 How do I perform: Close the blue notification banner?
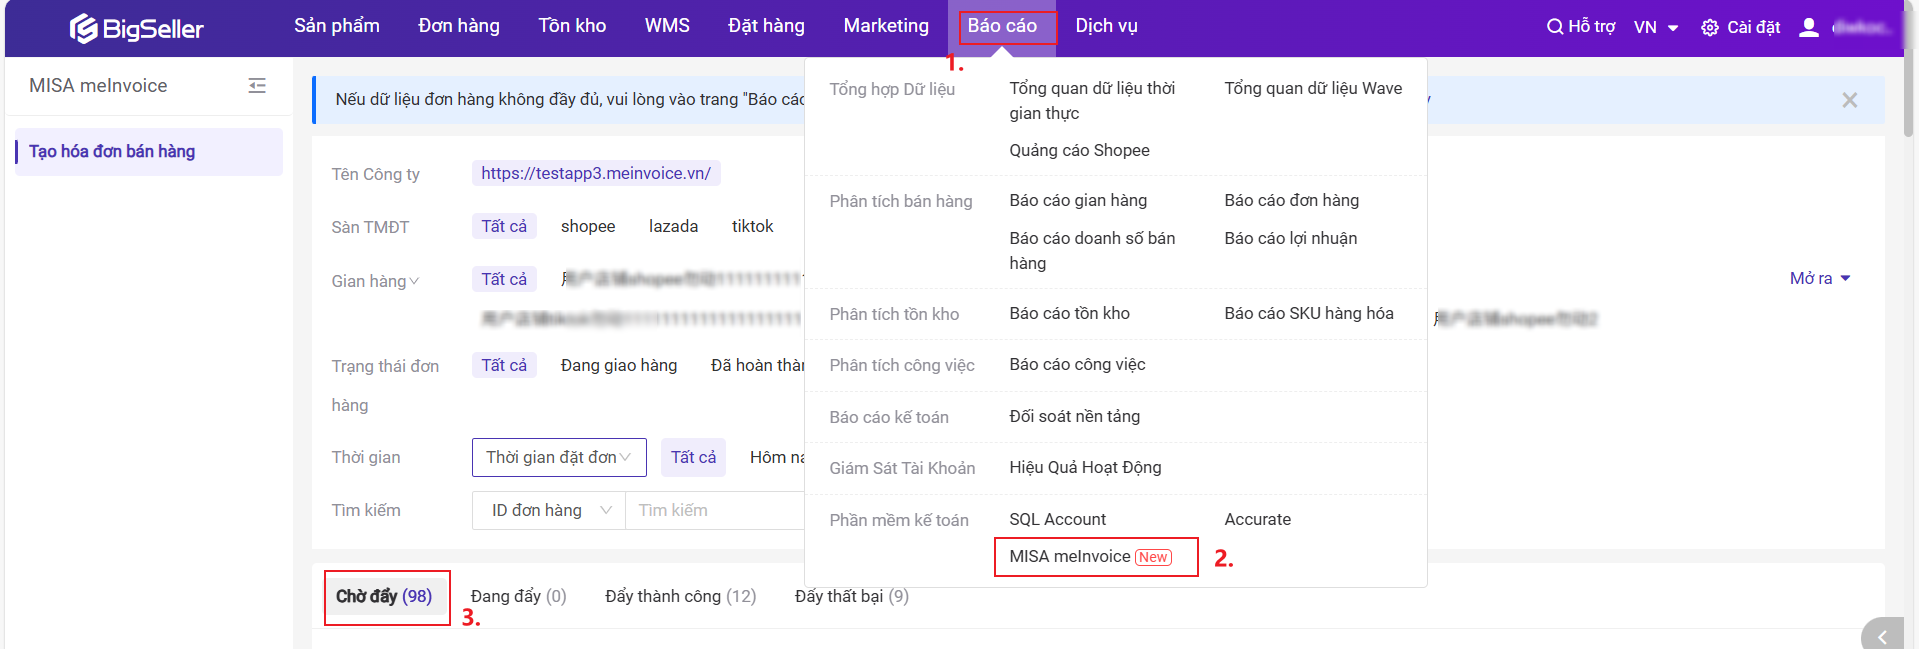(1849, 100)
